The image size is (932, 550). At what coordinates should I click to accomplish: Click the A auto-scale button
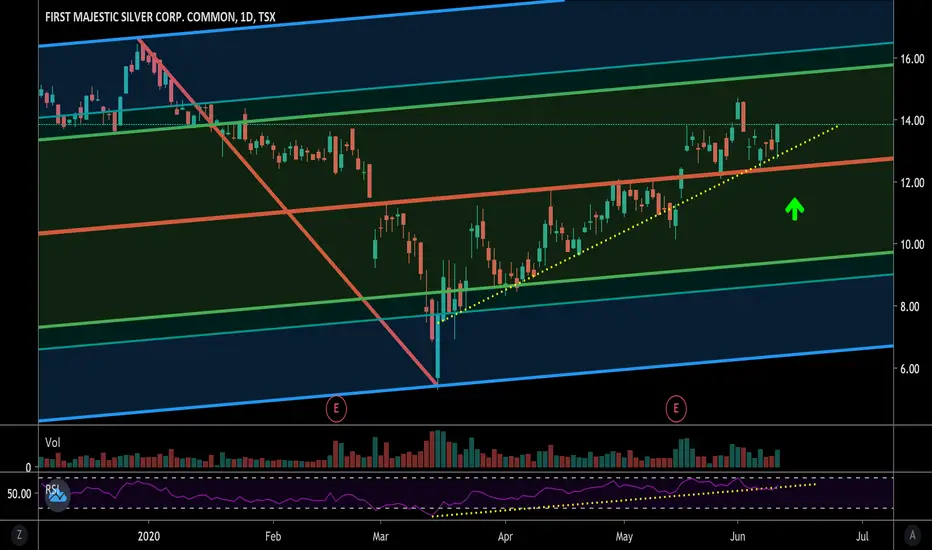pyautogui.click(x=912, y=535)
